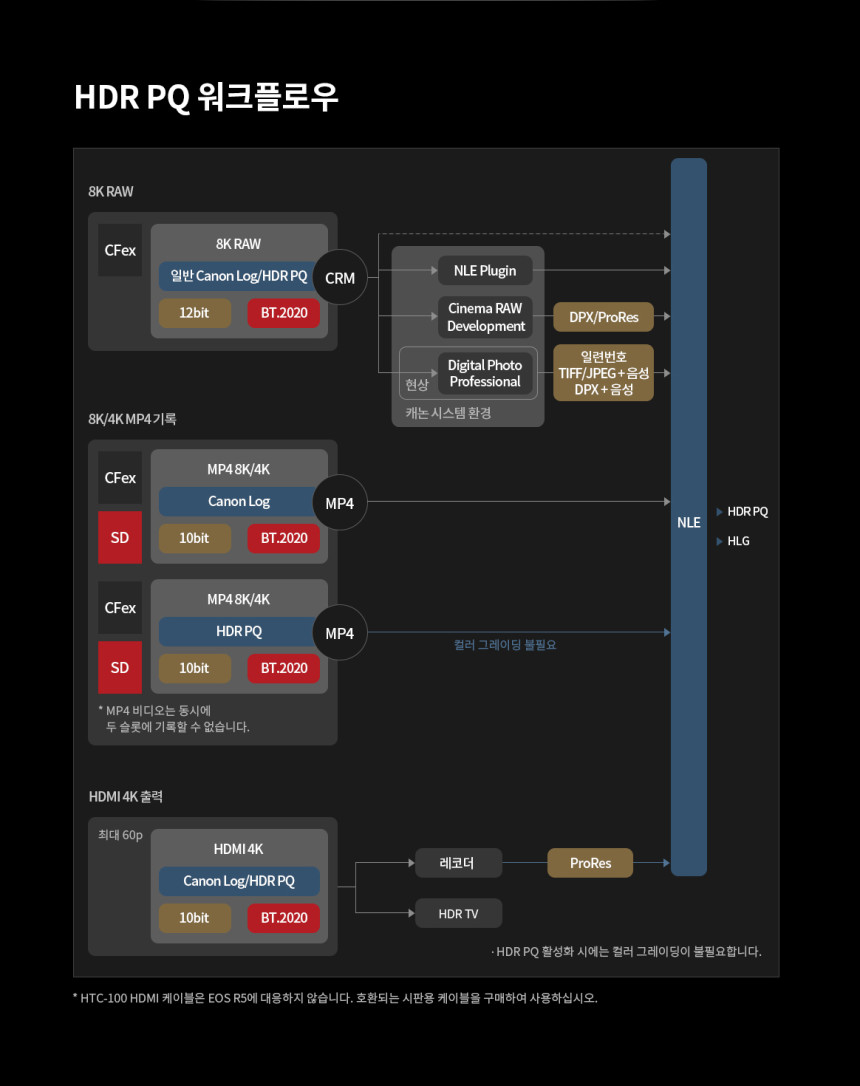The width and height of the screenshot is (860, 1086).
Task: Select the BT.2020 badge in the HDMI 4K block
Action: click(284, 918)
